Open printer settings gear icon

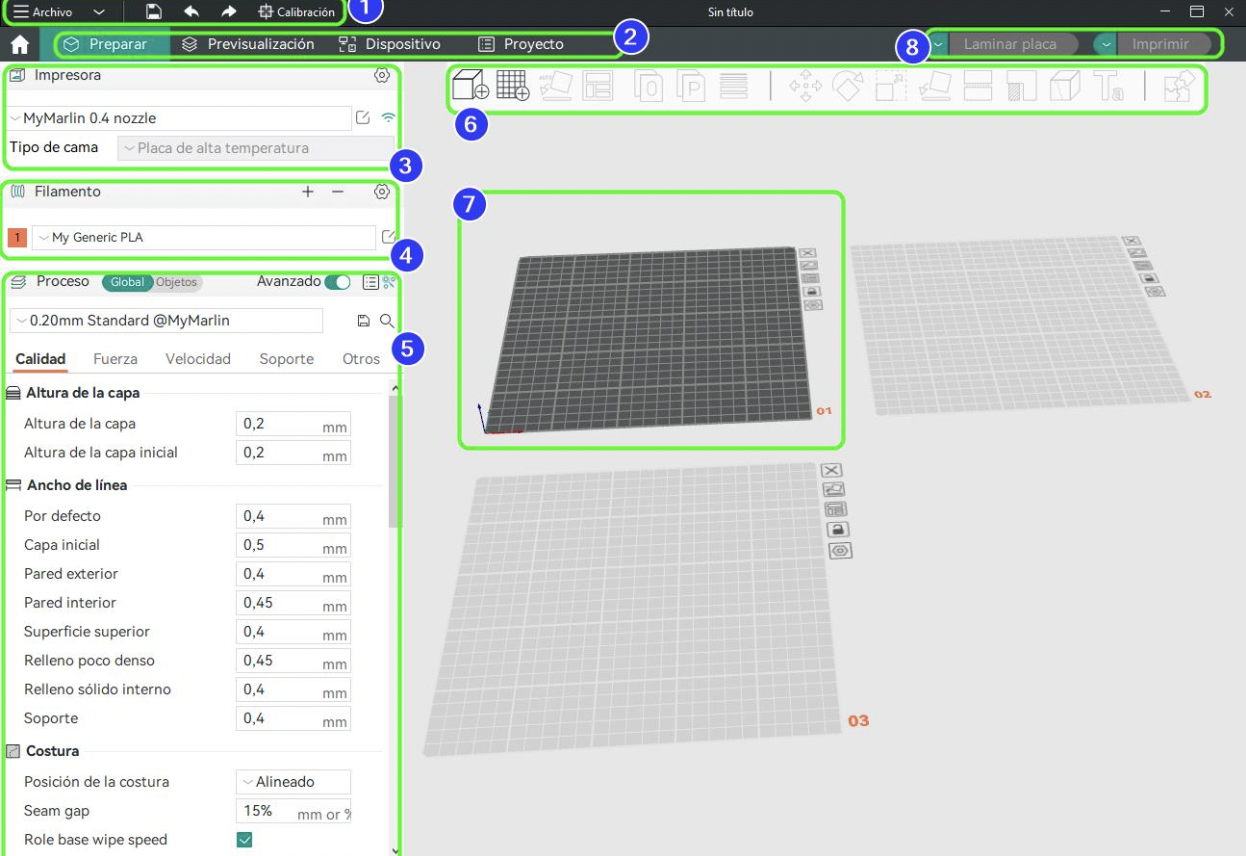(x=381, y=76)
